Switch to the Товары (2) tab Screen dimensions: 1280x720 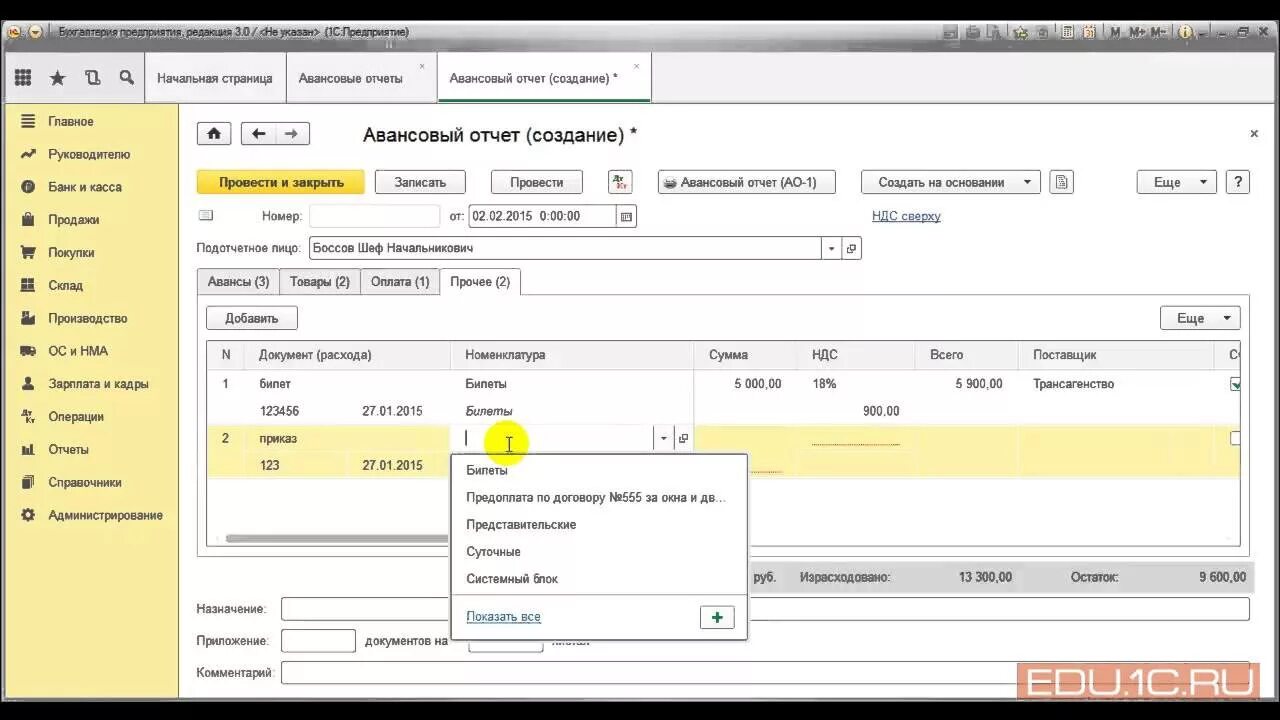(x=320, y=282)
